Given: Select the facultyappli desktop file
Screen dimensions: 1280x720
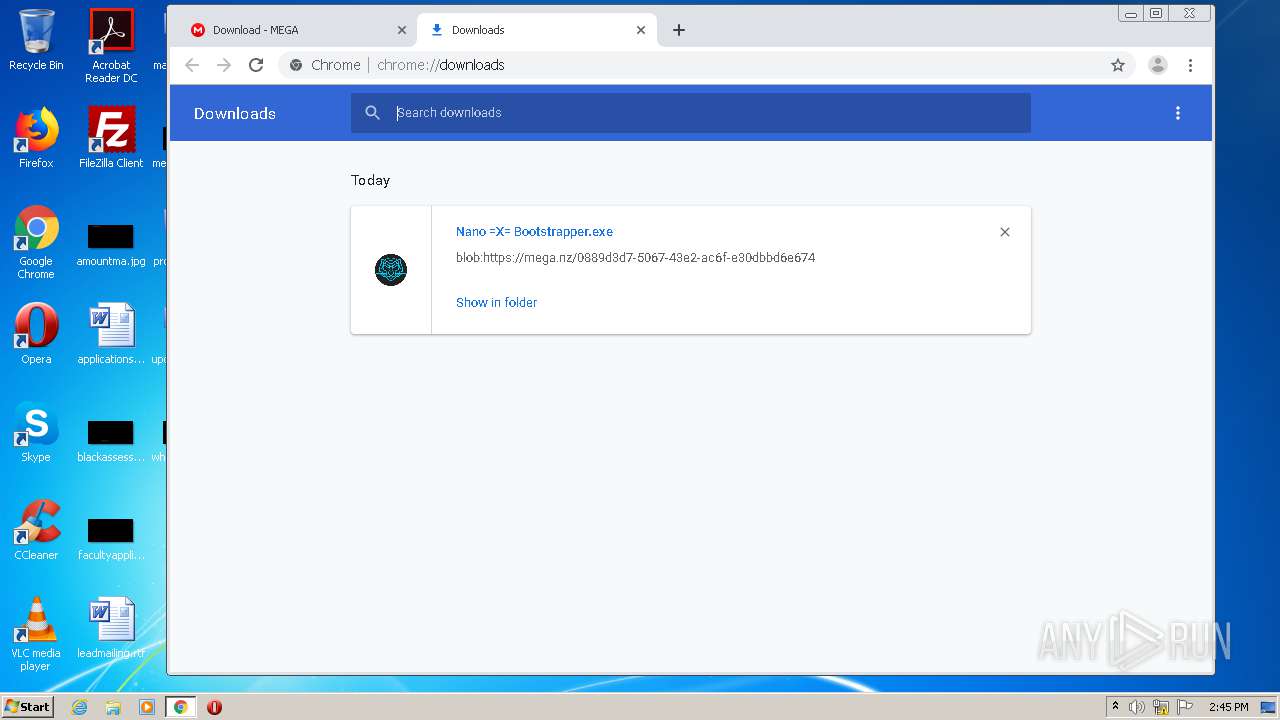Looking at the screenshot, I should [111, 539].
